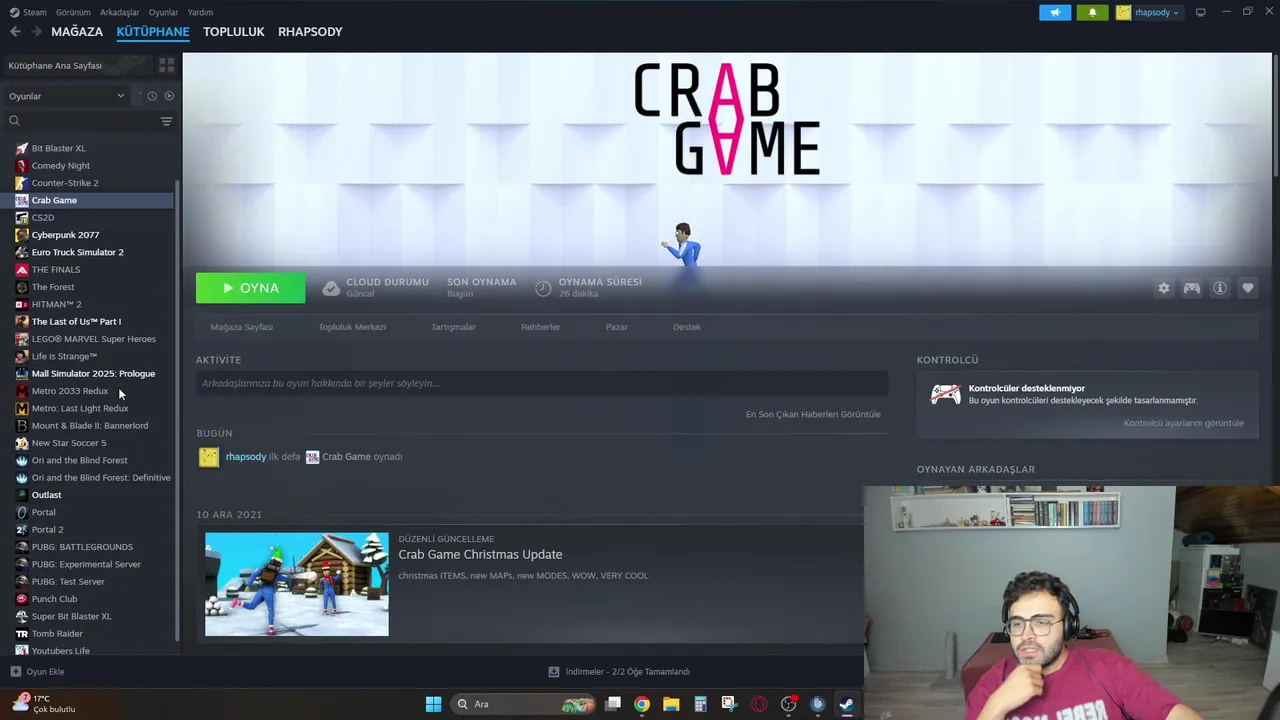Click the Steam taskbar icon
This screenshot has height=720, width=1280.
click(846, 704)
